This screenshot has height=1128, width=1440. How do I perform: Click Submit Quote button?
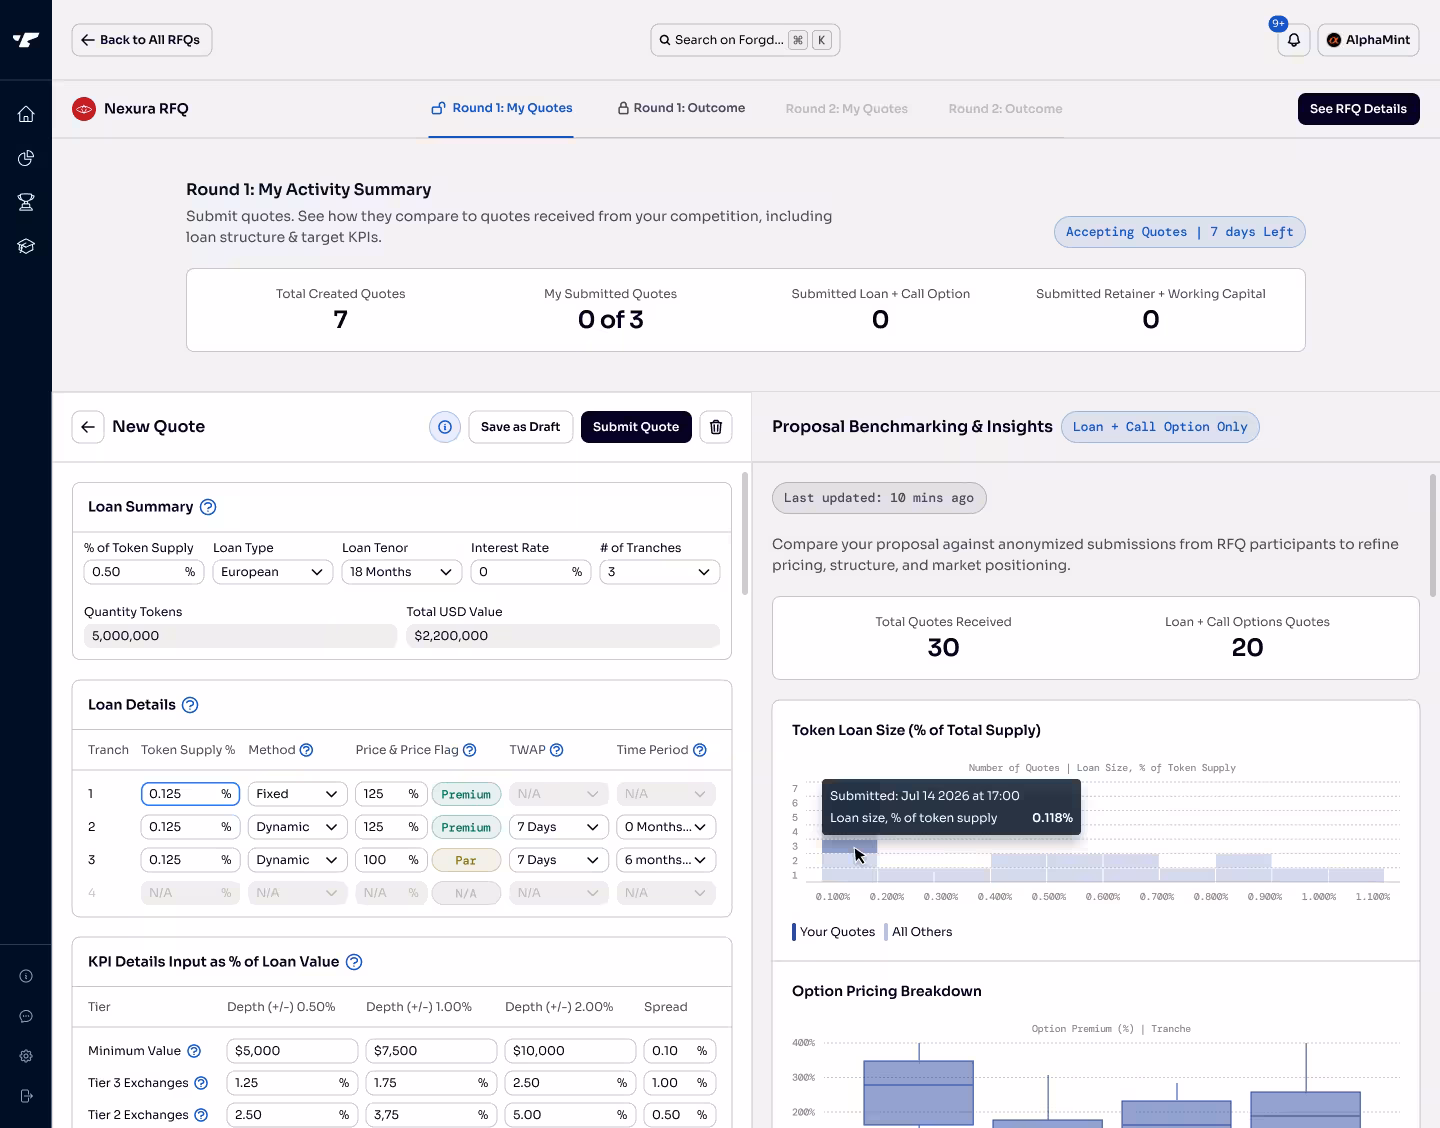636,427
